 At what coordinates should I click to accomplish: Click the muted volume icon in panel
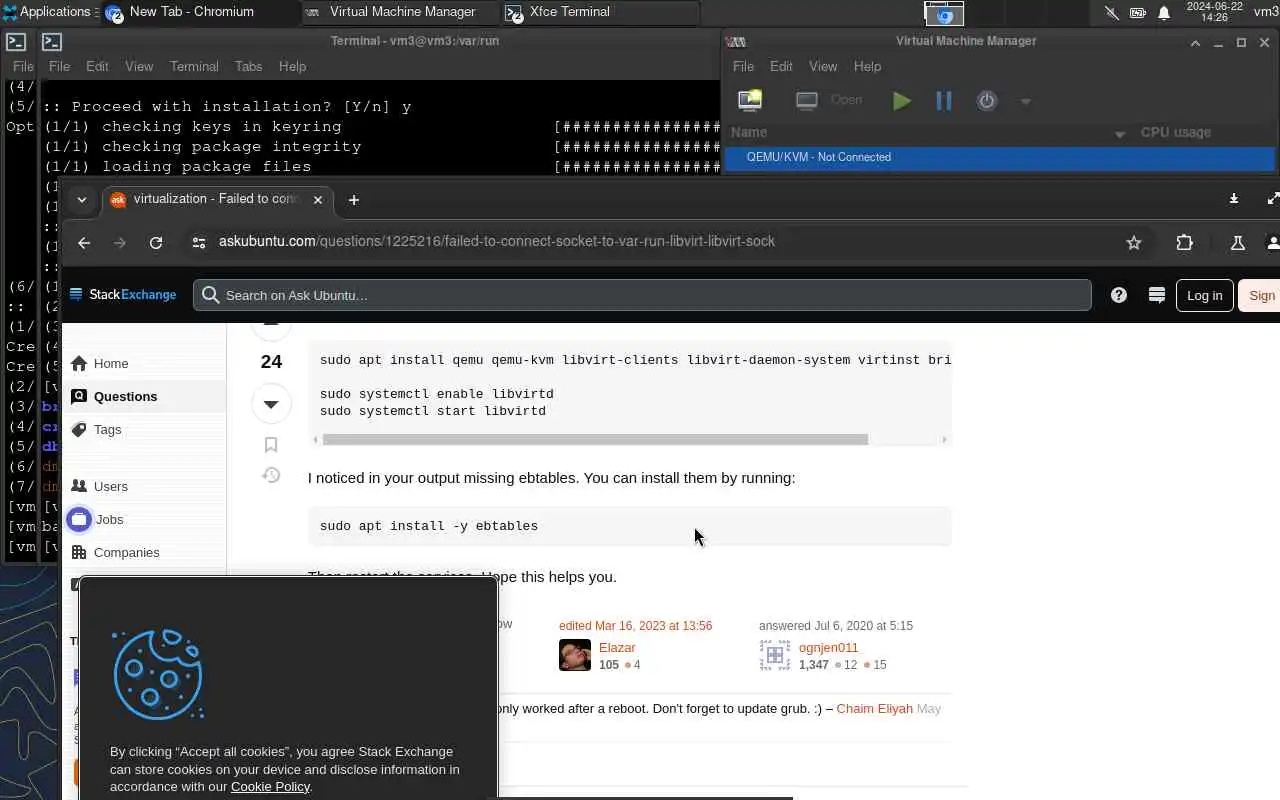tap(1112, 13)
